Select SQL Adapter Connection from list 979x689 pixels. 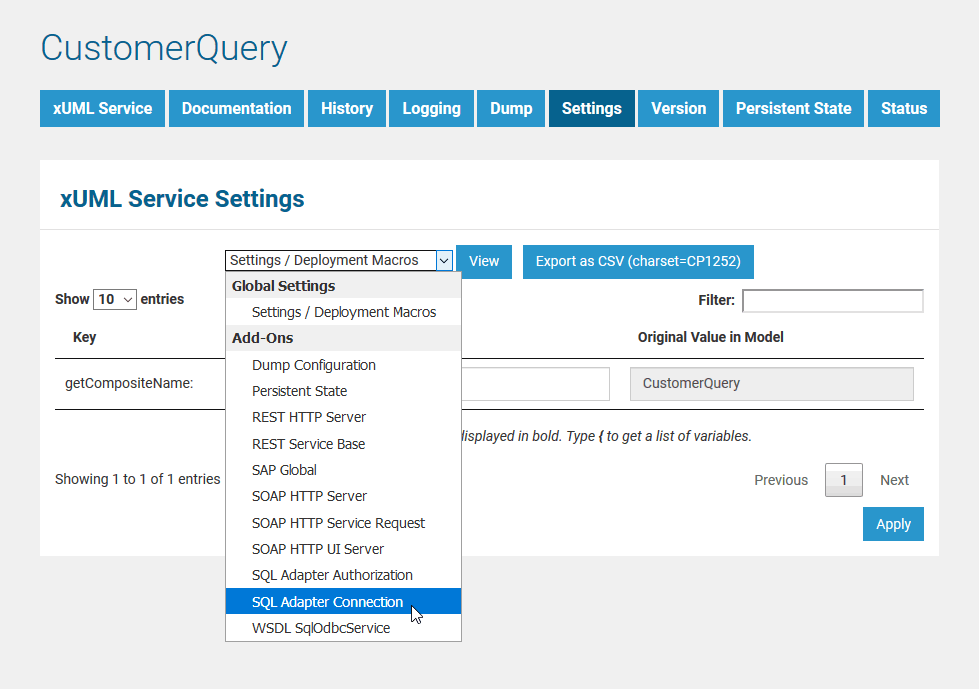[x=327, y=602]
